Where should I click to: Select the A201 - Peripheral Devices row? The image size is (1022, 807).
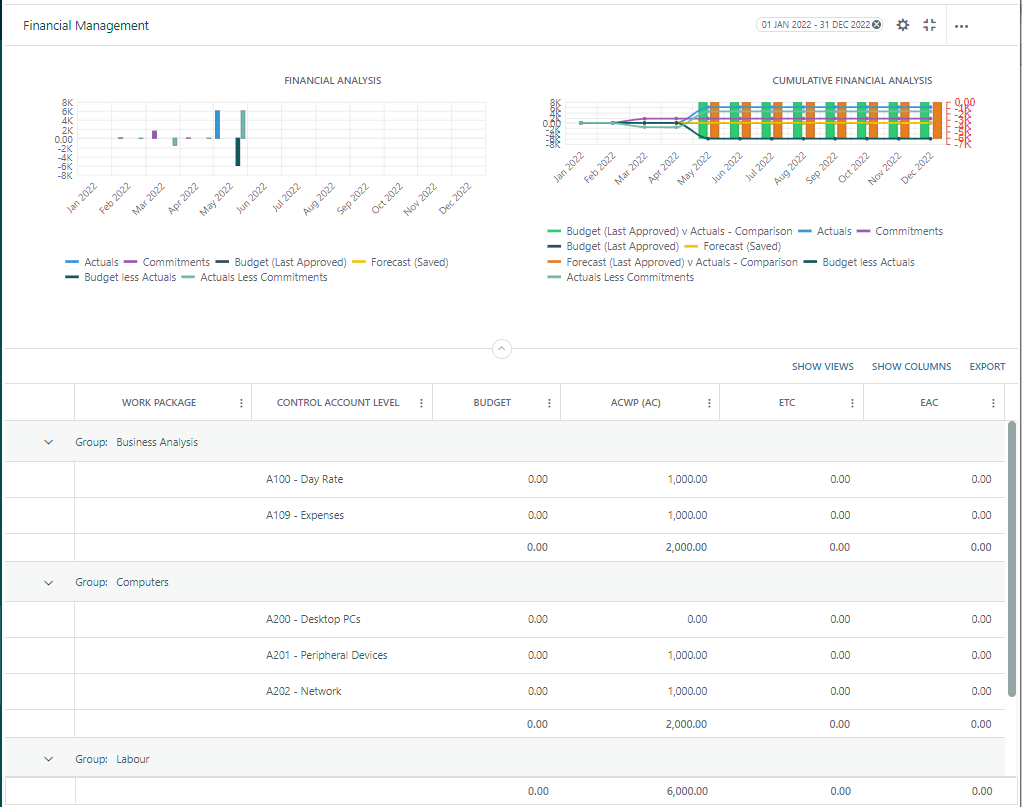(505, 655)
